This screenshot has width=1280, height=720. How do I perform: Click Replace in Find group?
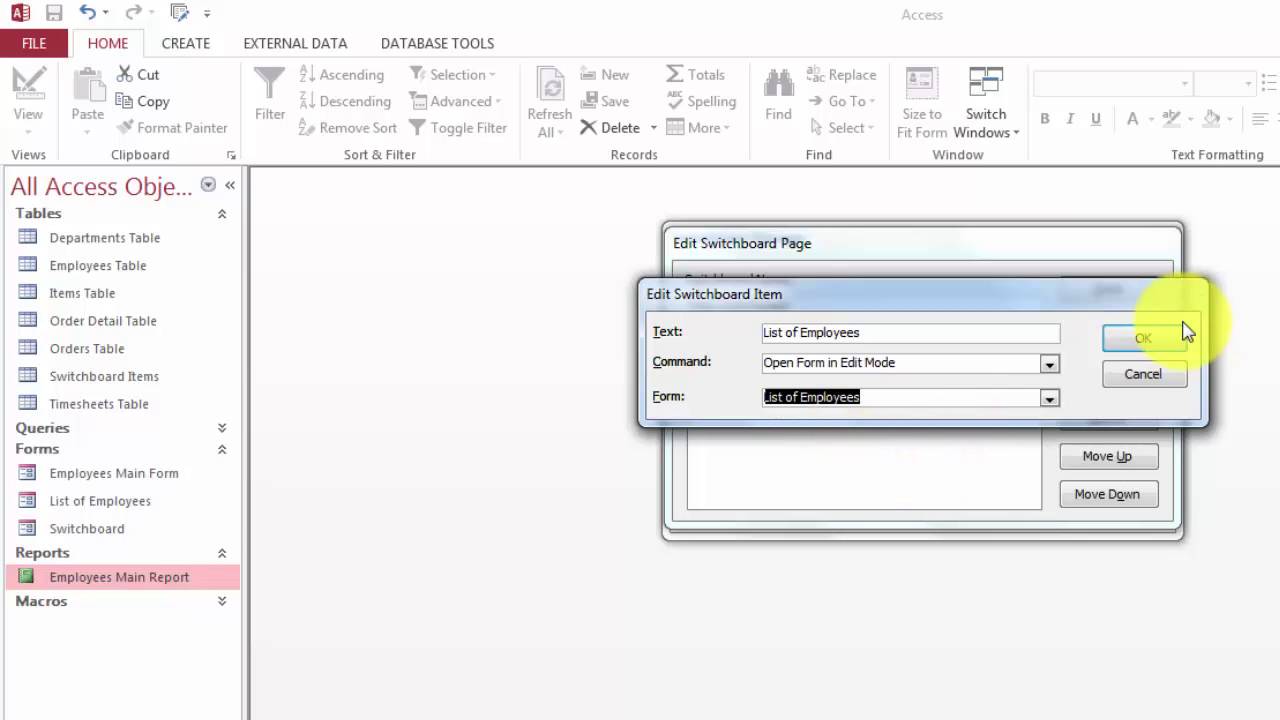841,74
